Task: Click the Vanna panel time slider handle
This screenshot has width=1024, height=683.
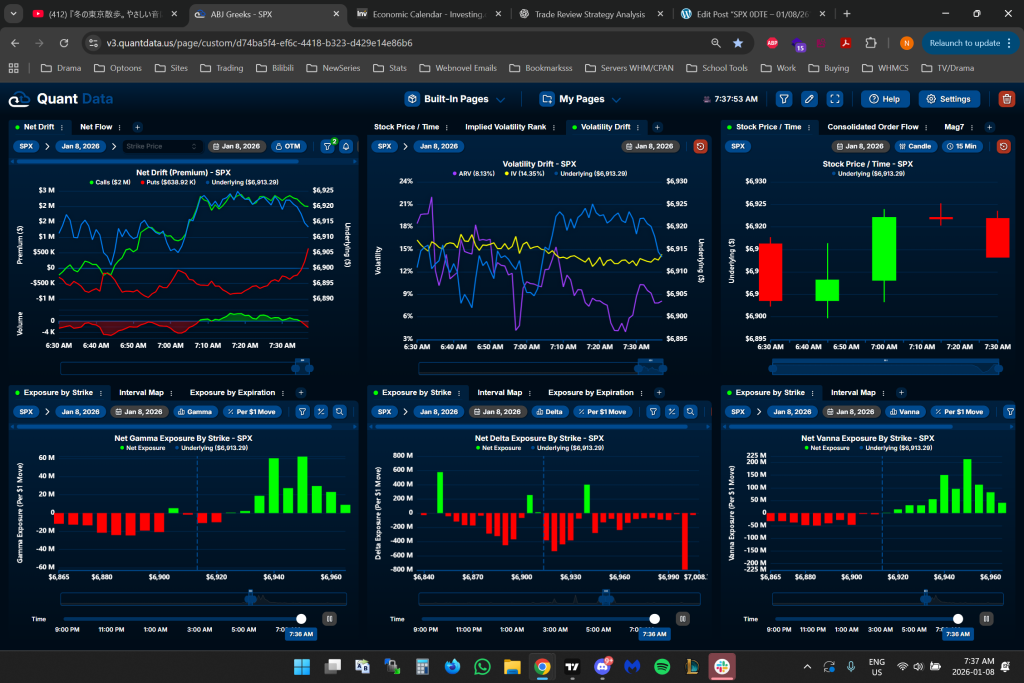Action: point(958,619)
